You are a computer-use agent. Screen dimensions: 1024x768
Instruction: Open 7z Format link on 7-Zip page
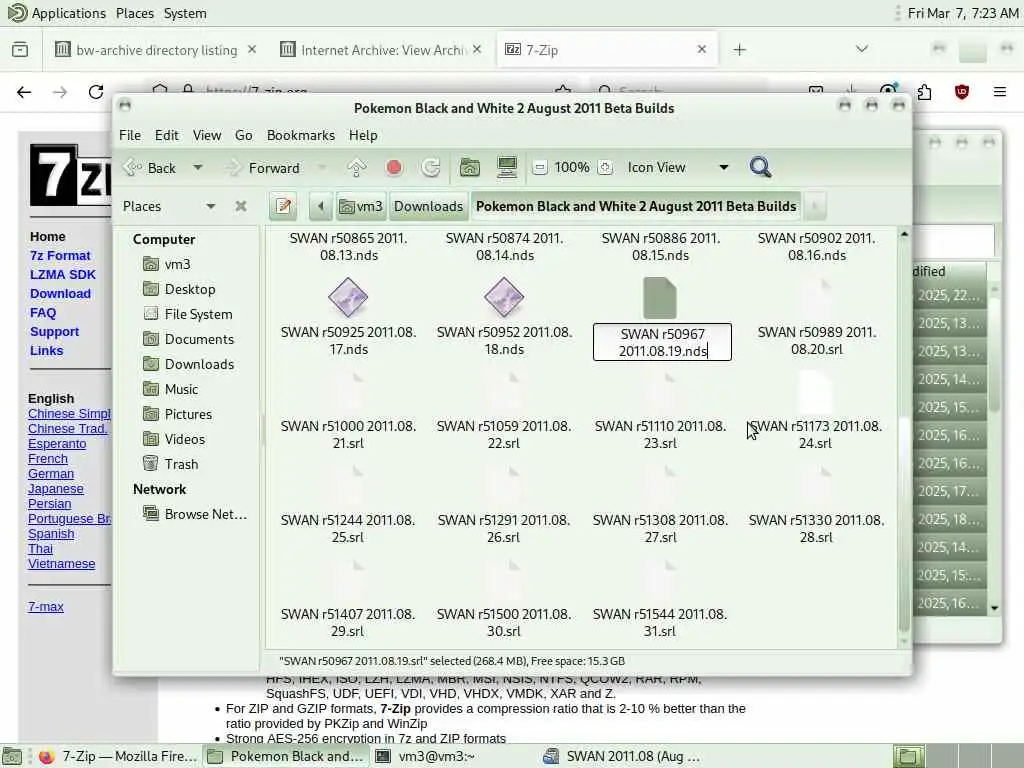coord(60,255)
